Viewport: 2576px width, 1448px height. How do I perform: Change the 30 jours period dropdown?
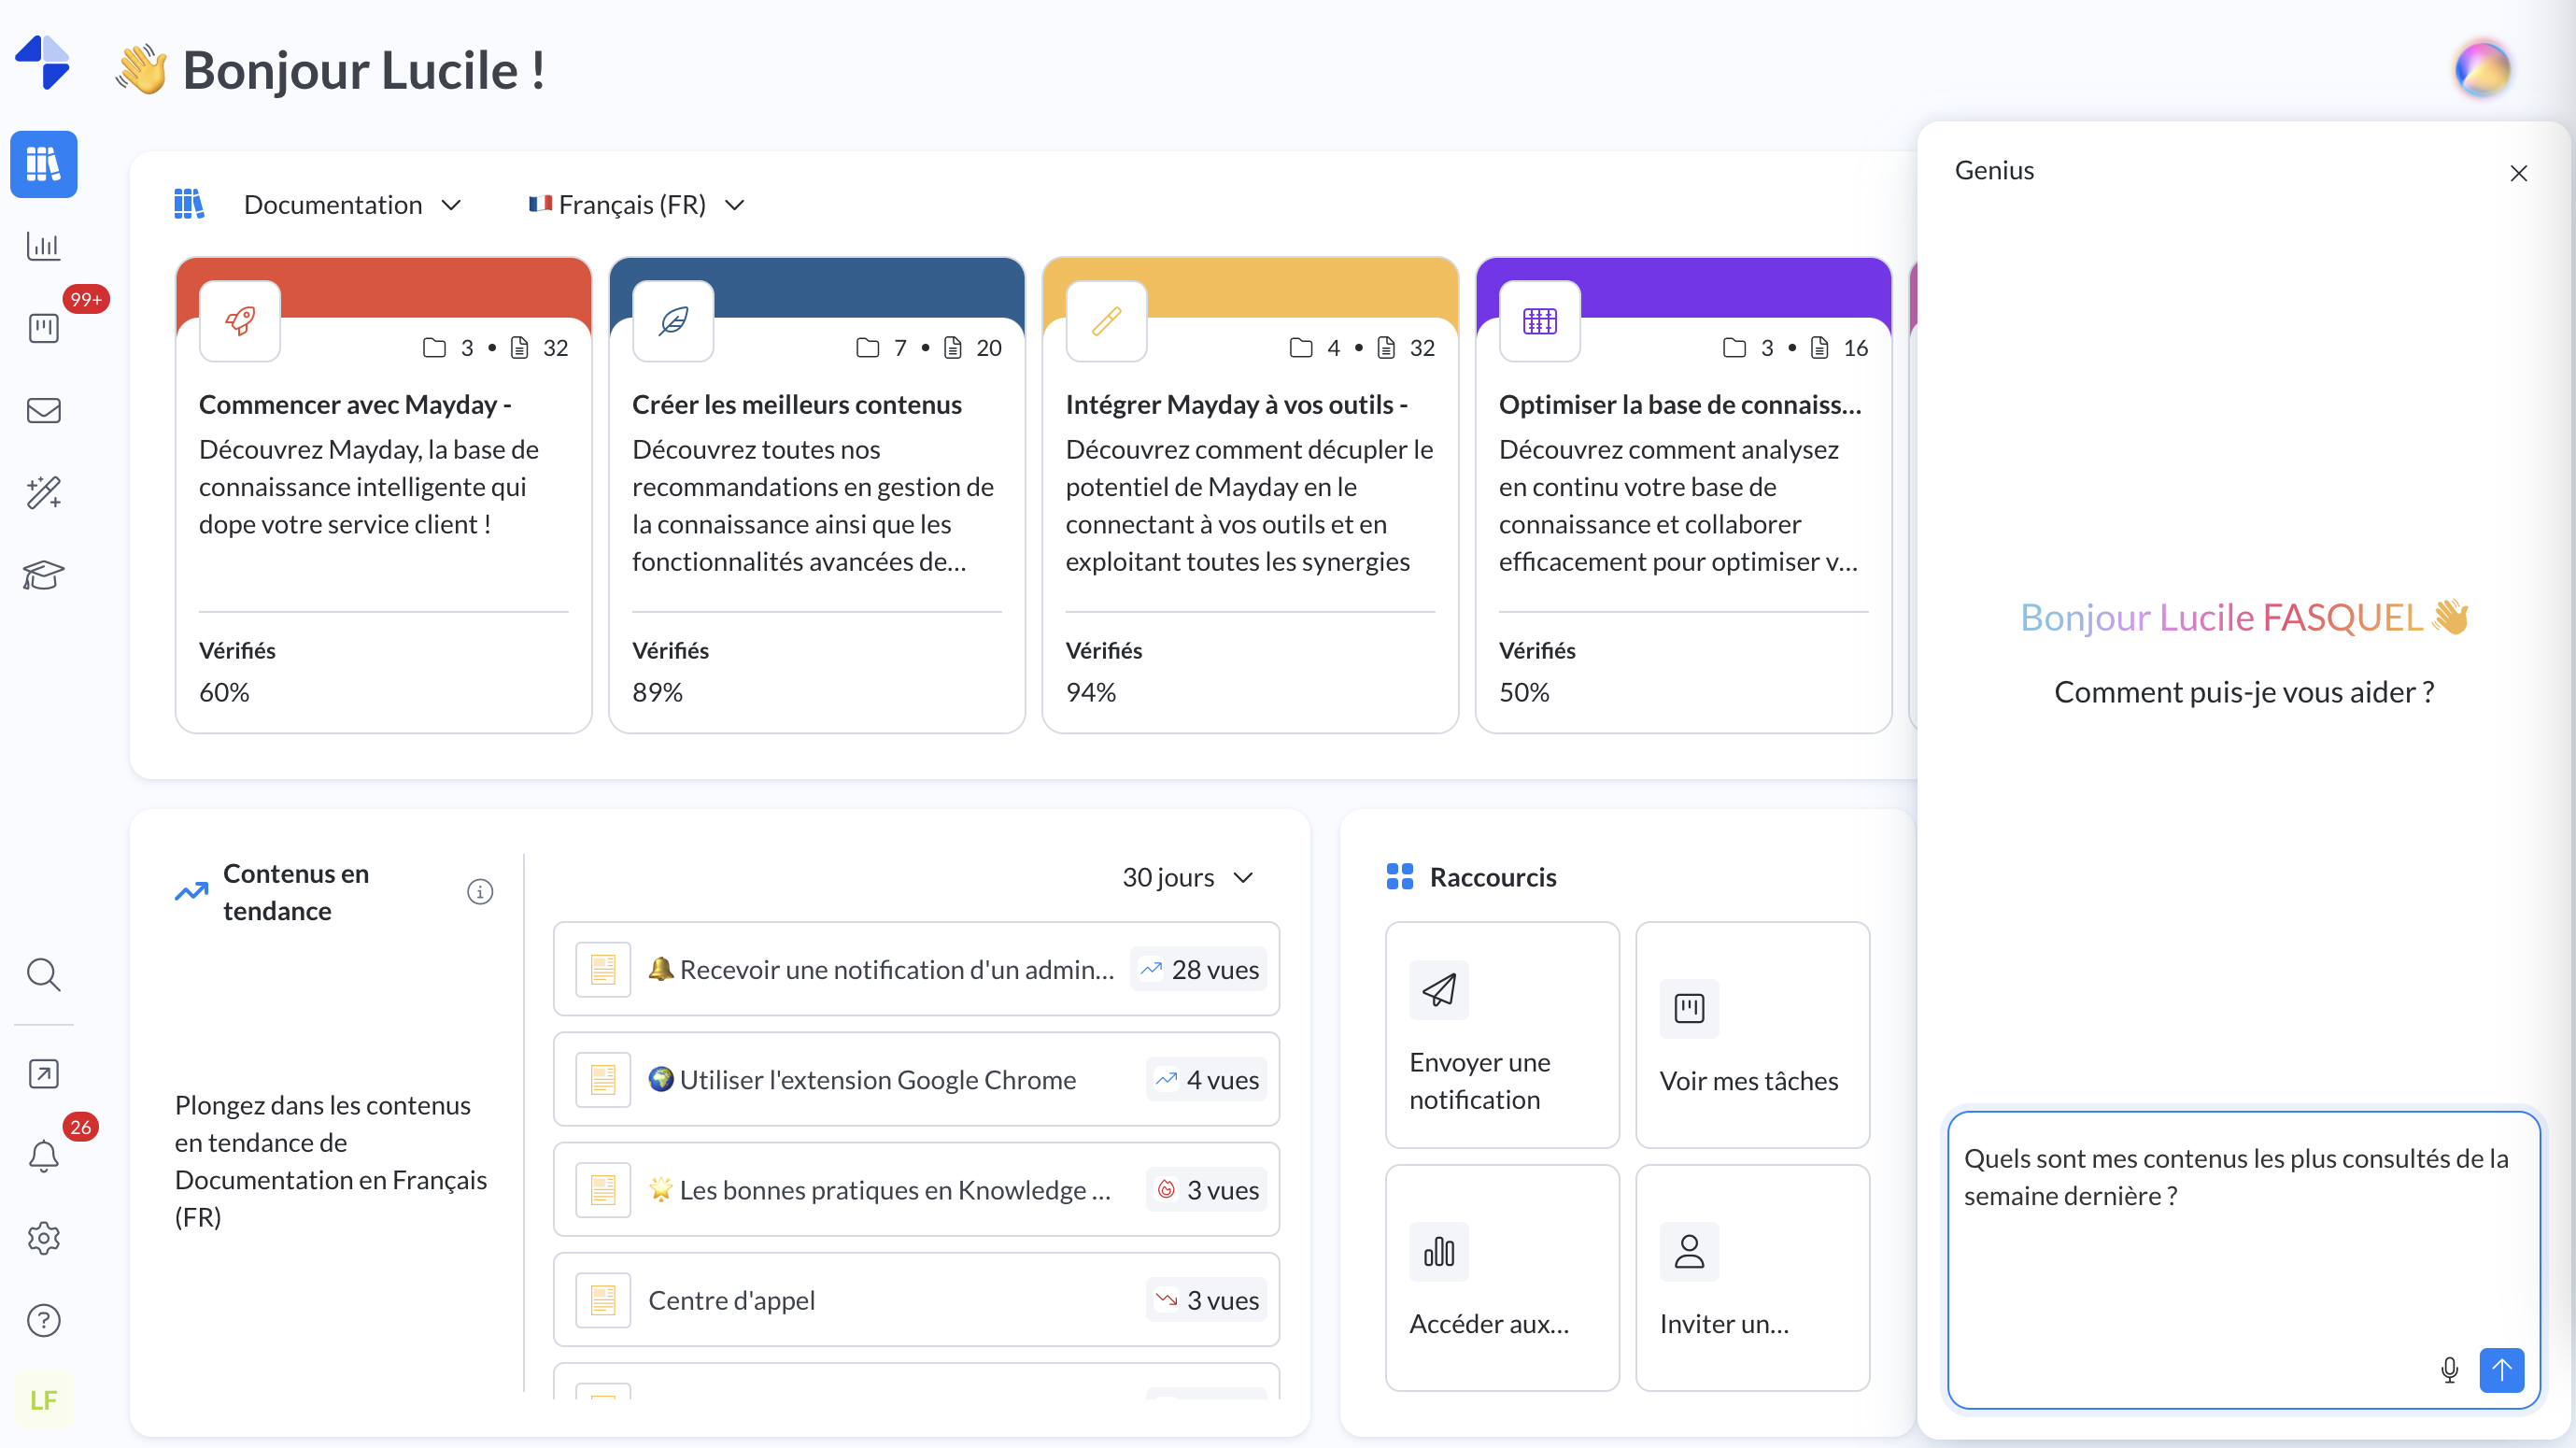[1187, 877]
